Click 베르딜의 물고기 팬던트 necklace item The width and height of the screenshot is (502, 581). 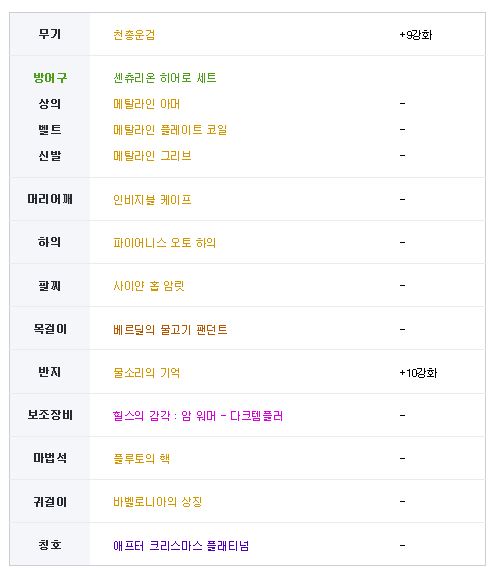[170, 329]
